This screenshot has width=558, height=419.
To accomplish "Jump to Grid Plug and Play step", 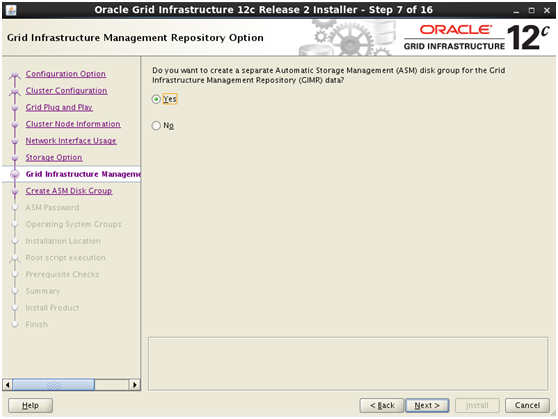I will click(x=59, y=107).
